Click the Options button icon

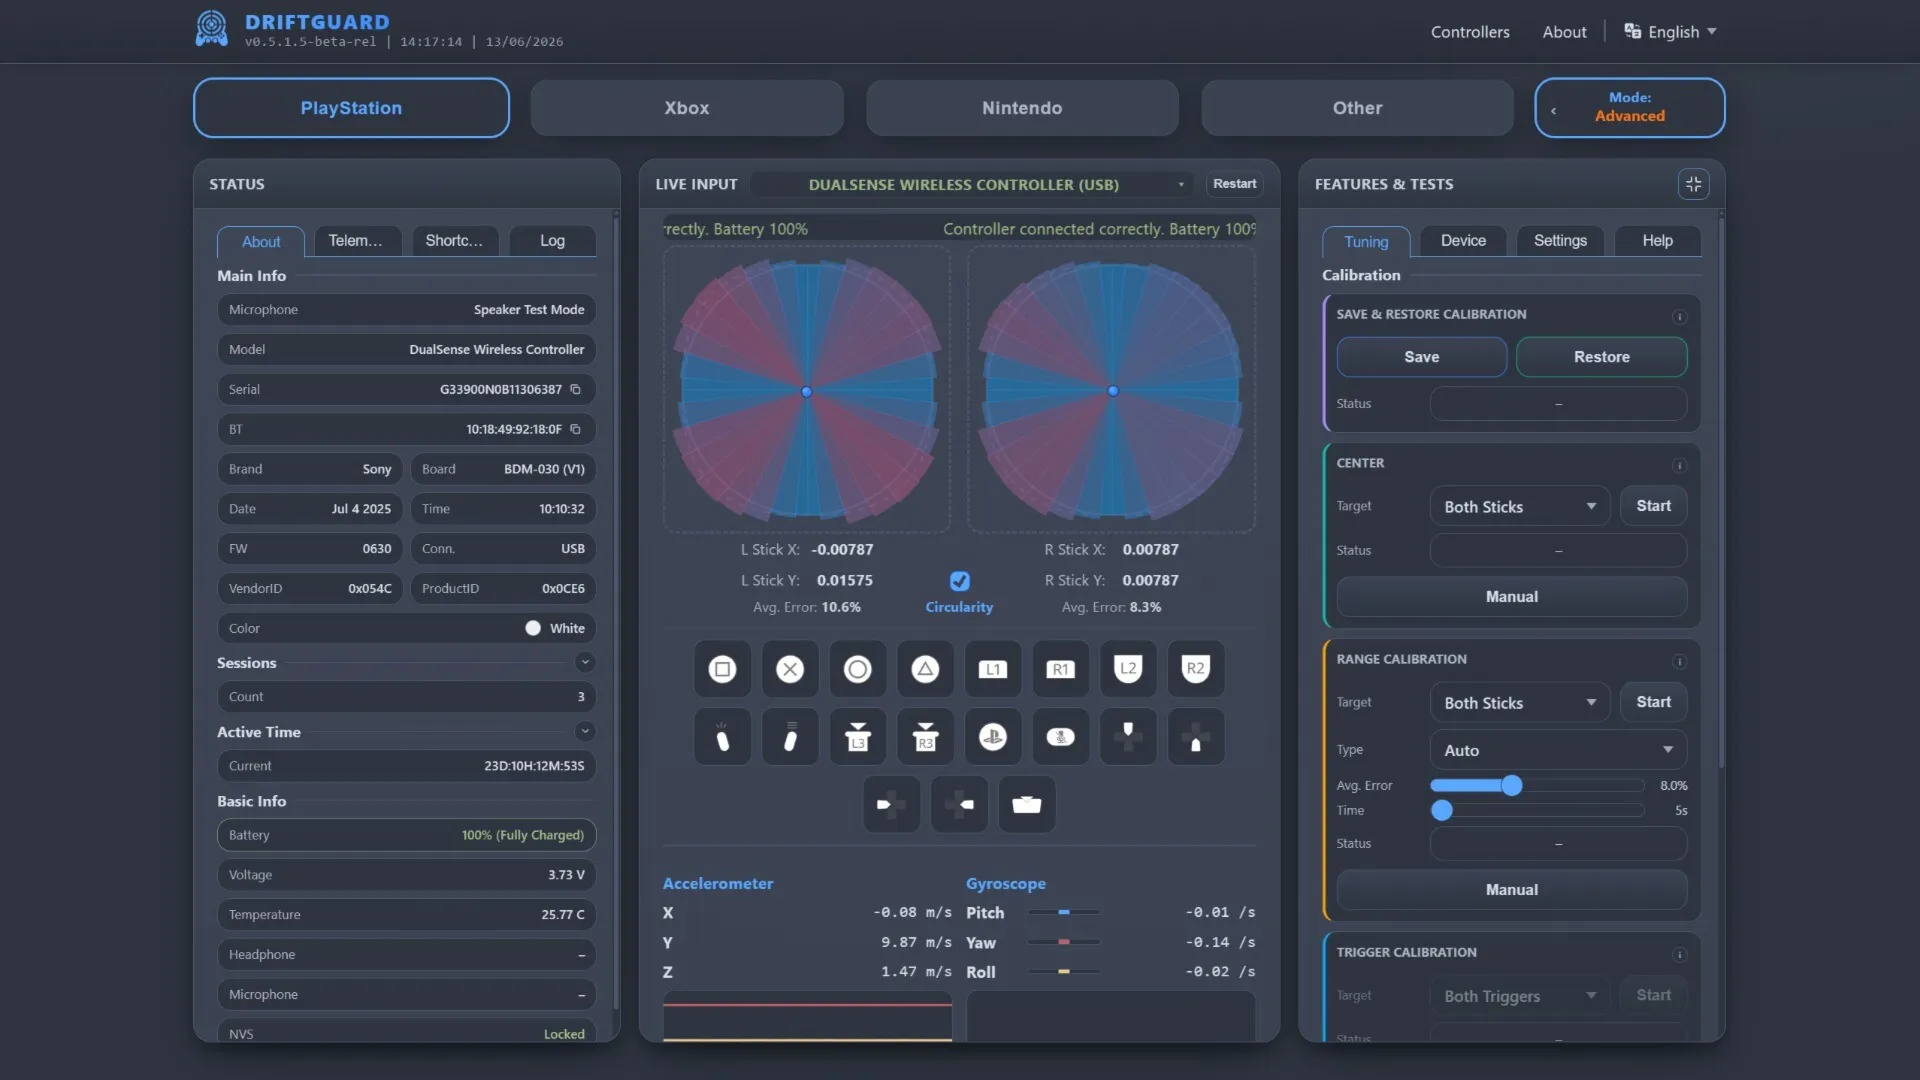(x=790, y=737)
